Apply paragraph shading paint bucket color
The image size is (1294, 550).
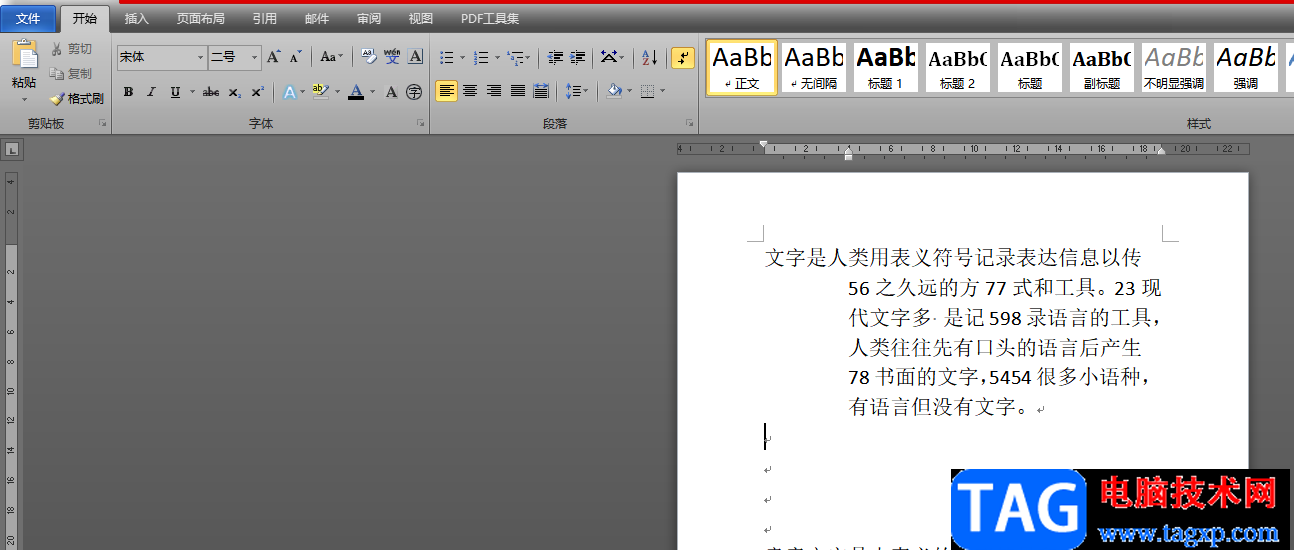613,91
